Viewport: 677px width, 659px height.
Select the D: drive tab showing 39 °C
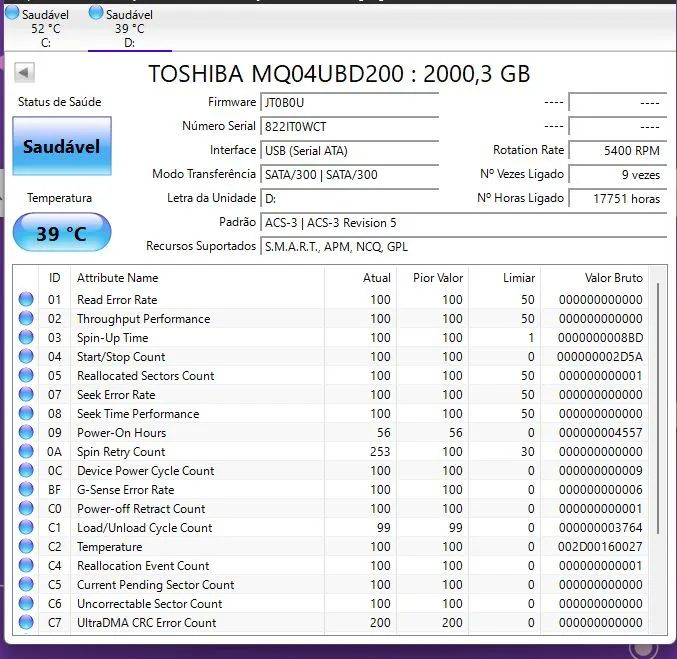coord(130,28)
